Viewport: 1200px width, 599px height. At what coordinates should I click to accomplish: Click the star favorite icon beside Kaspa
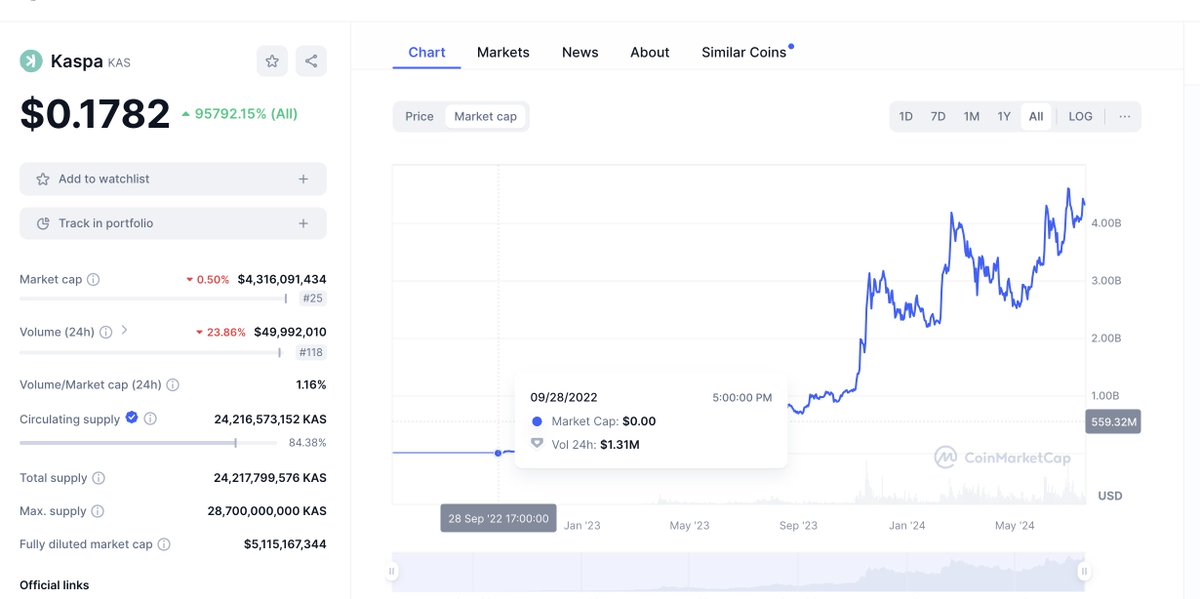click(272, 61)
